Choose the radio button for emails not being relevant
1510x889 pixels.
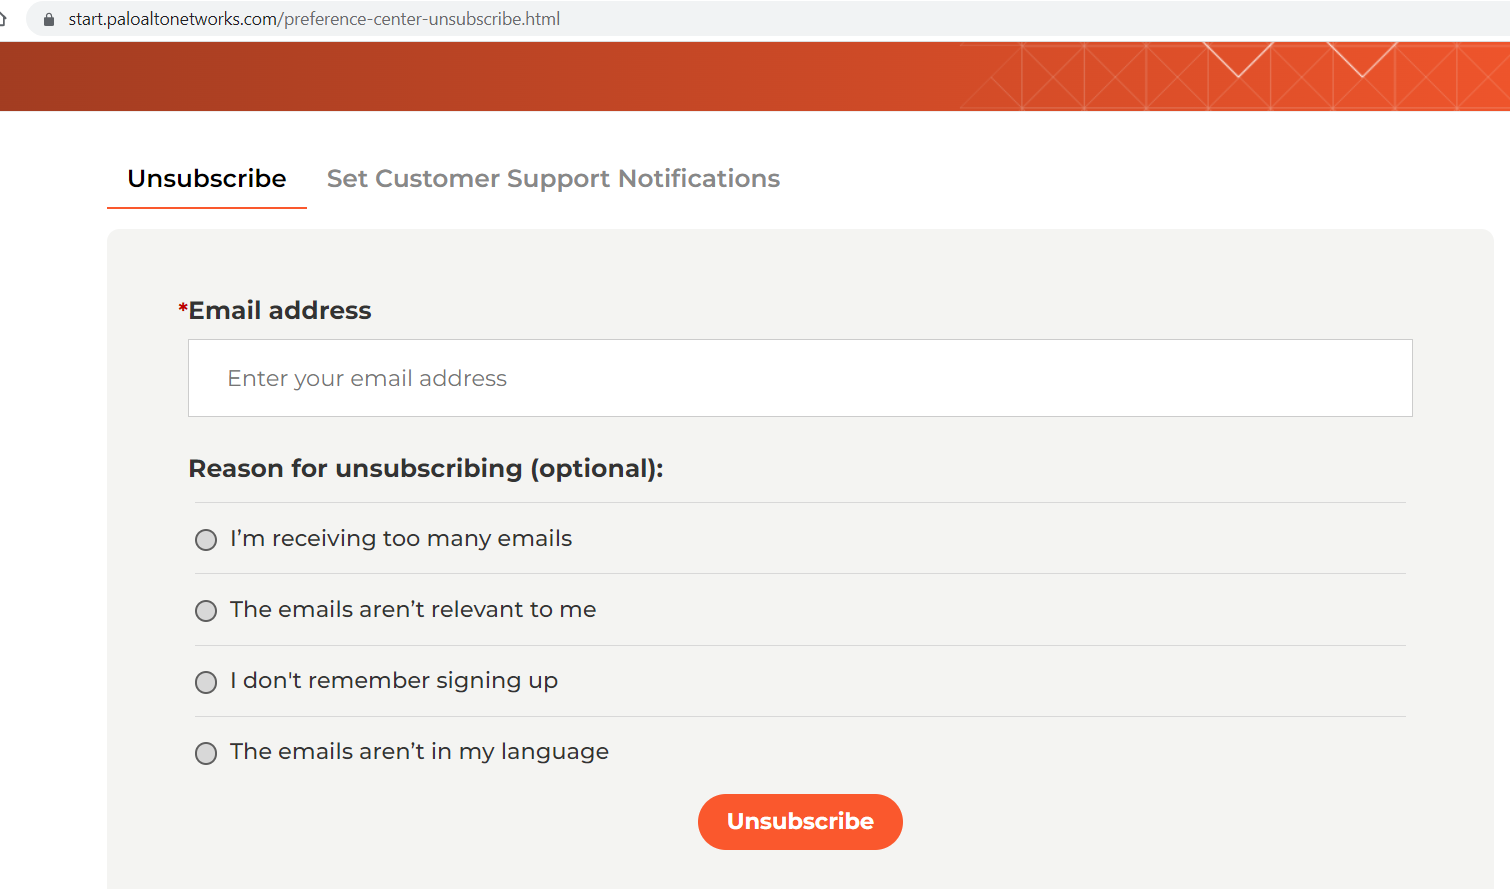point(206,611)
